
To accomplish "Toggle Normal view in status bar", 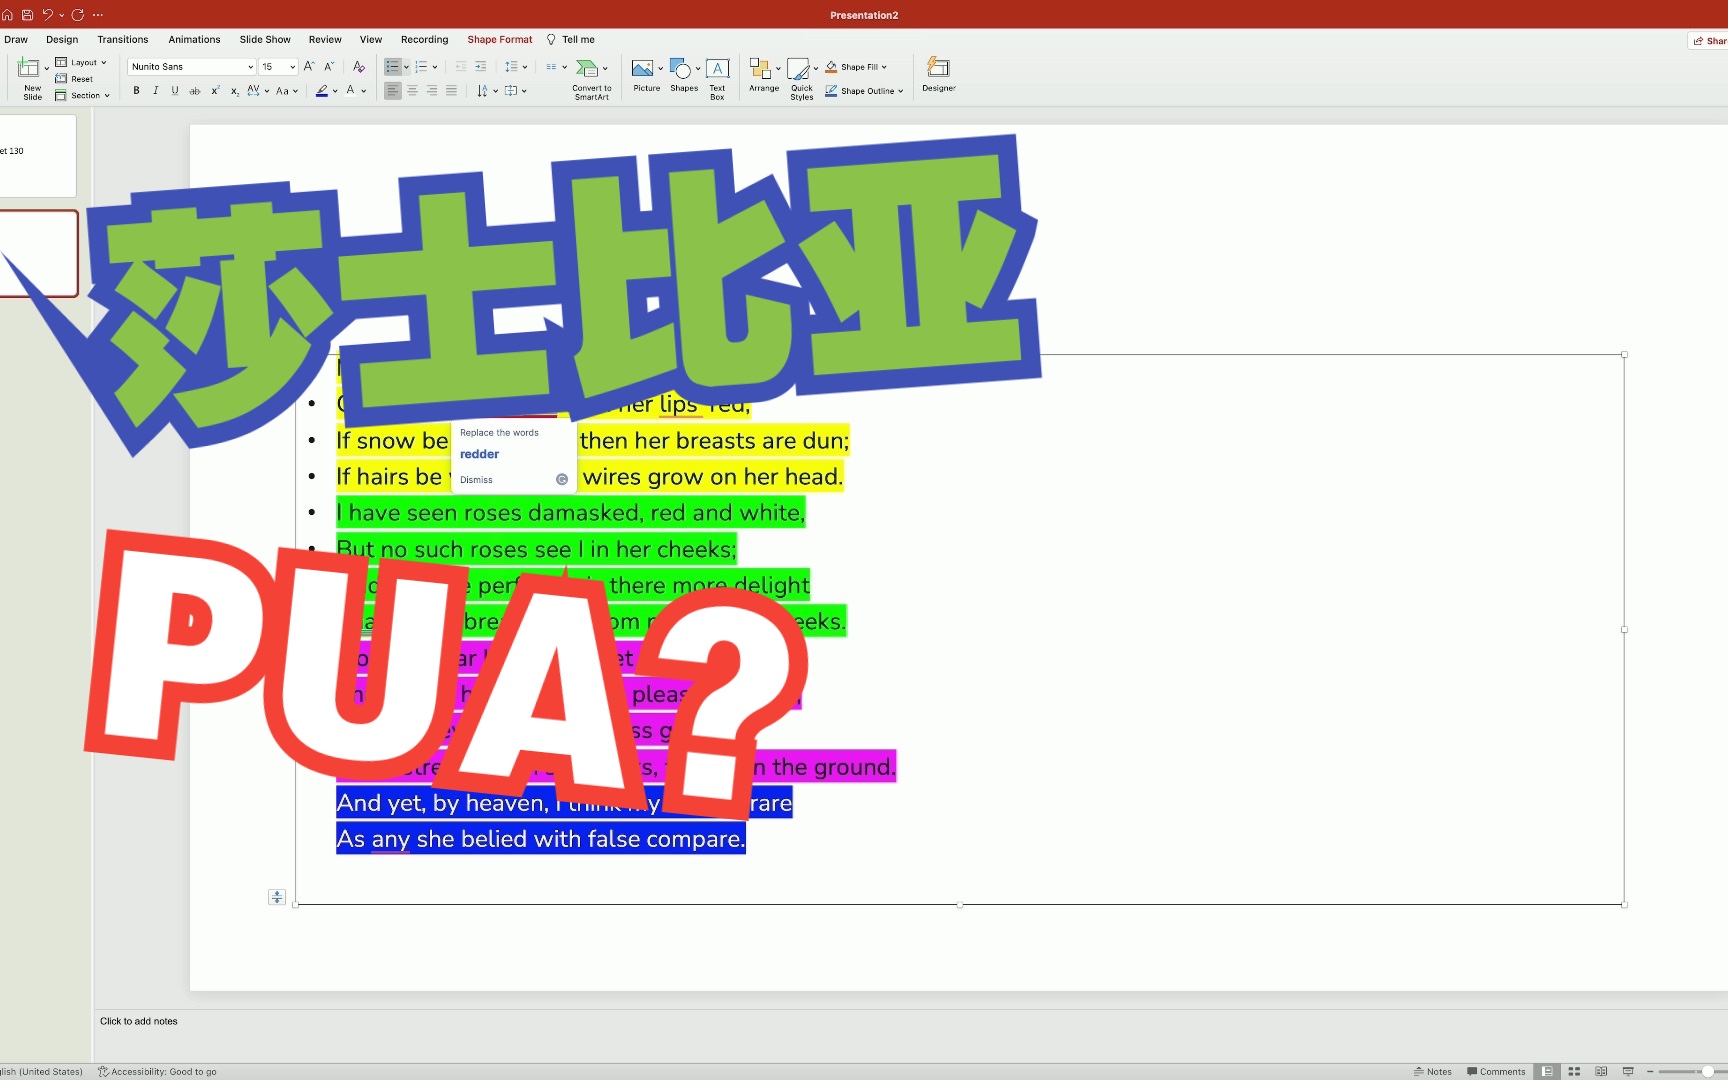I will 1547,1071.
